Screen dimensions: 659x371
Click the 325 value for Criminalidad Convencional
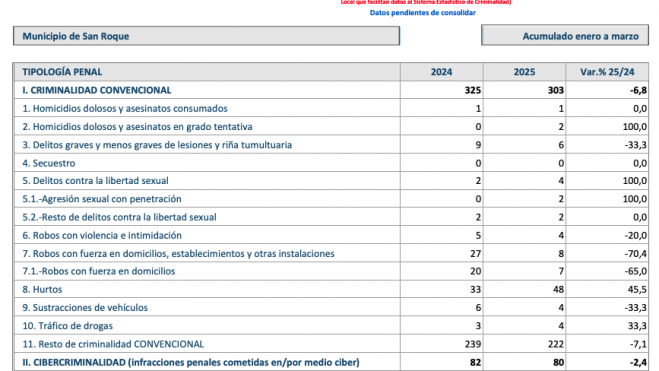[473, 90]
